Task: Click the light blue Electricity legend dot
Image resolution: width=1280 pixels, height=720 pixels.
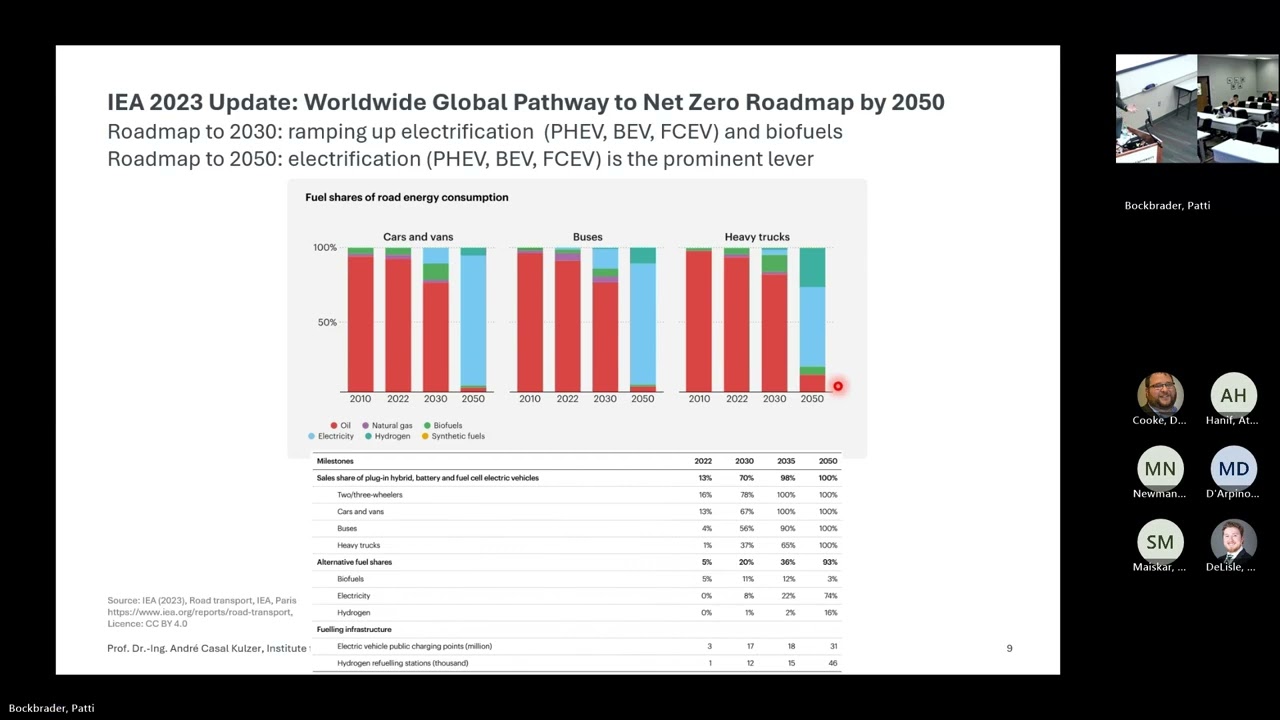Action: coord(311,436)
